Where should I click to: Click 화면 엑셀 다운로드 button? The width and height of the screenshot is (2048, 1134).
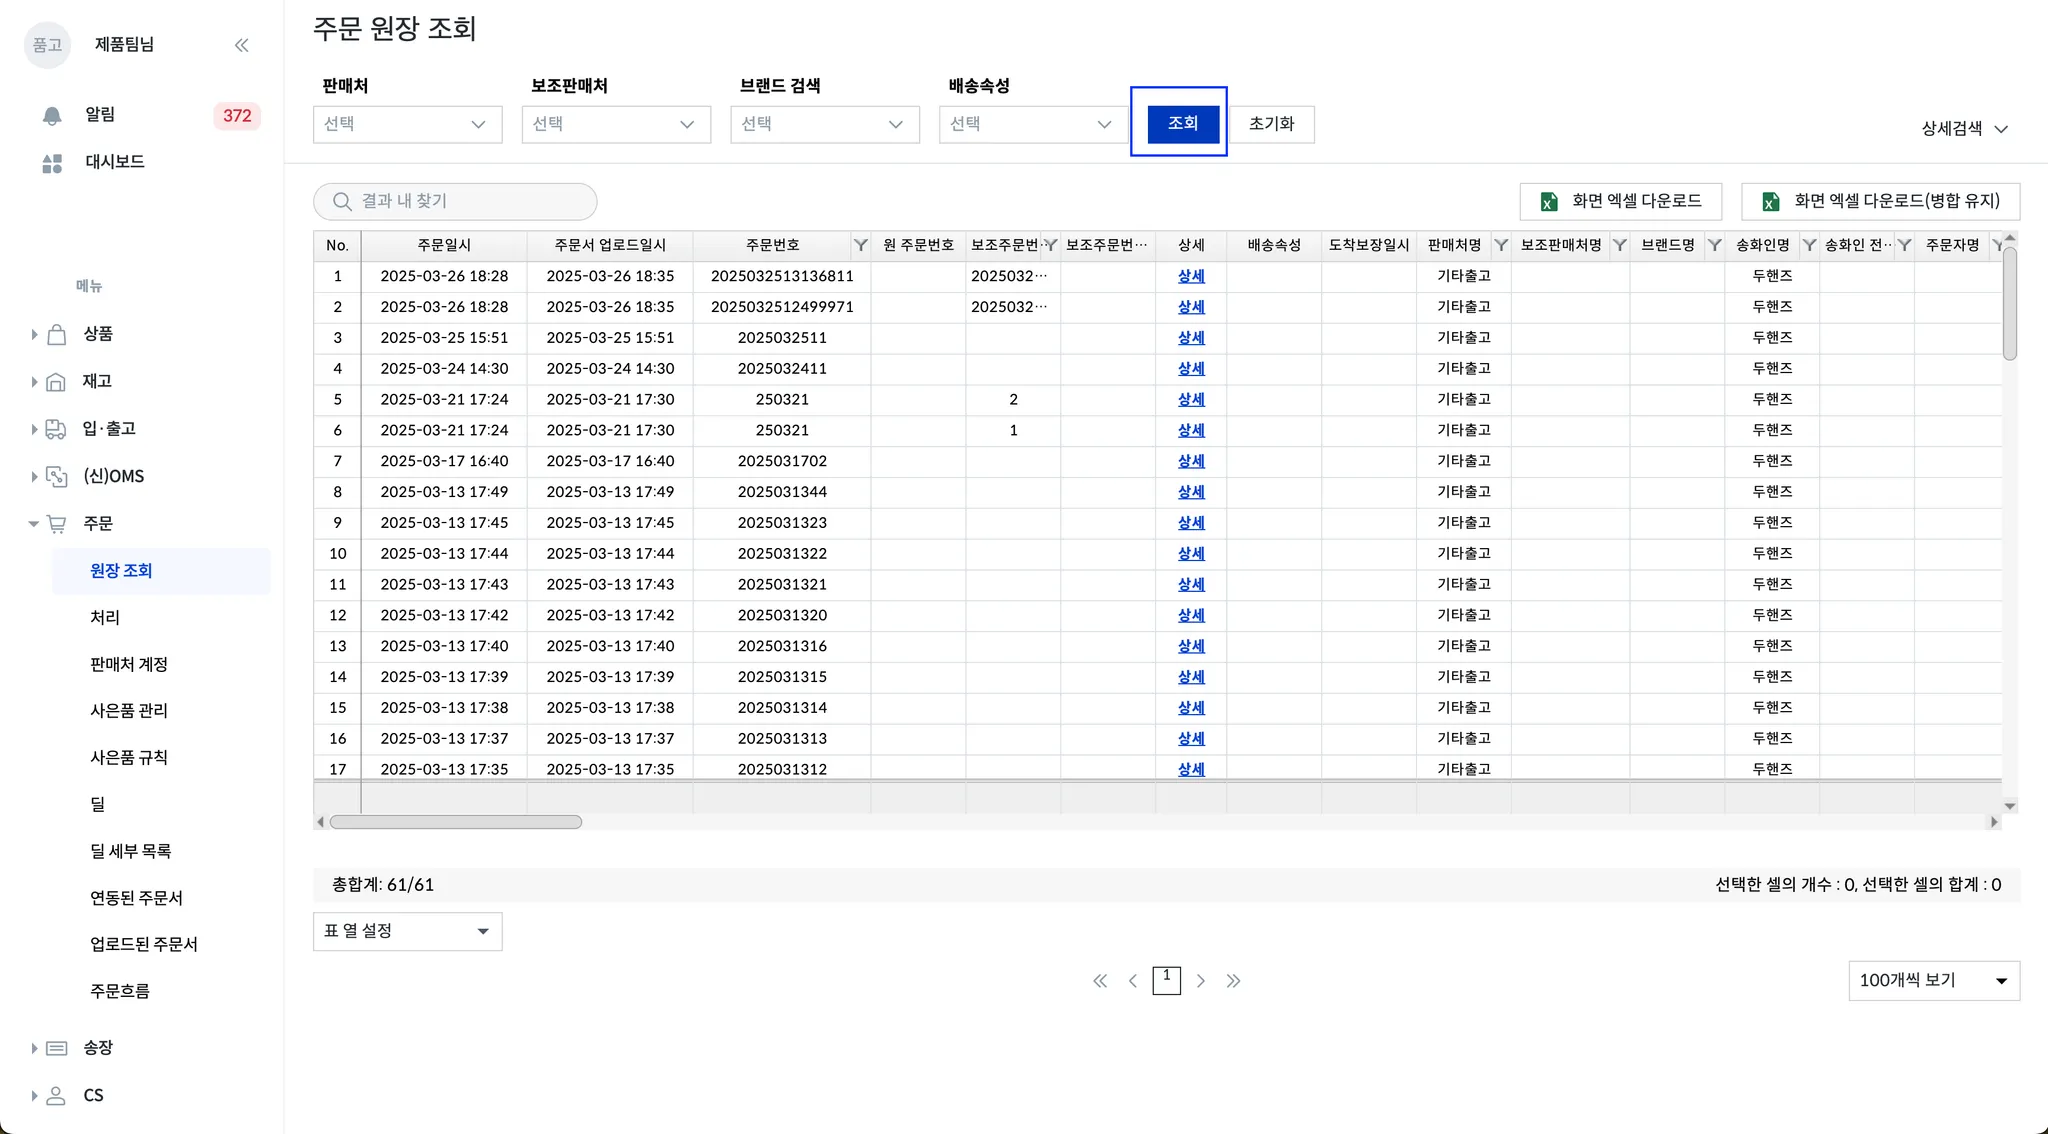pyautogui.click(x=1620, y=201)
